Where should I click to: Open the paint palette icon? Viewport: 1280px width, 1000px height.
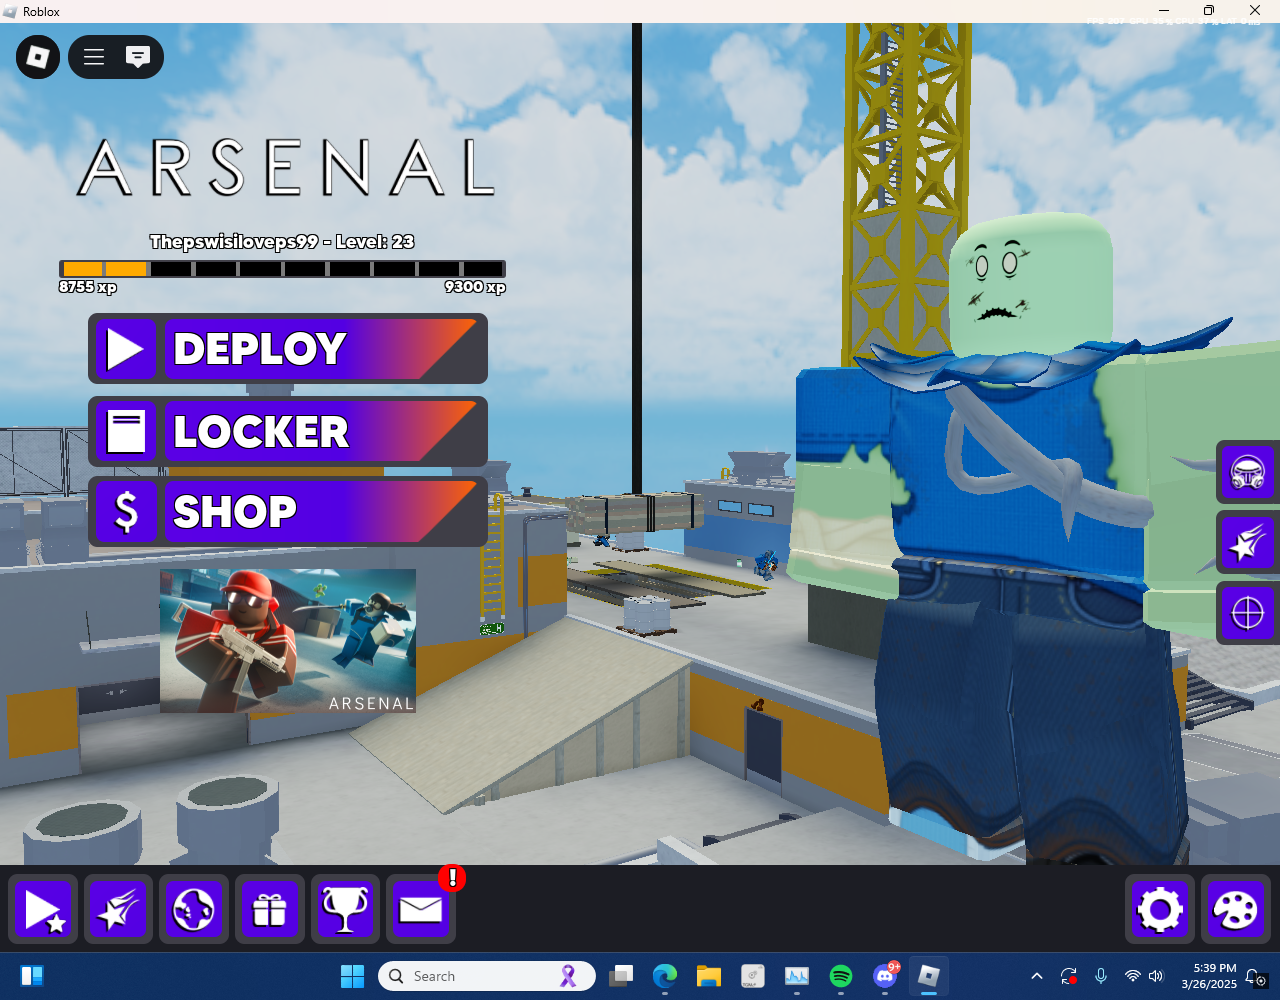click(x=1235, y=909)
